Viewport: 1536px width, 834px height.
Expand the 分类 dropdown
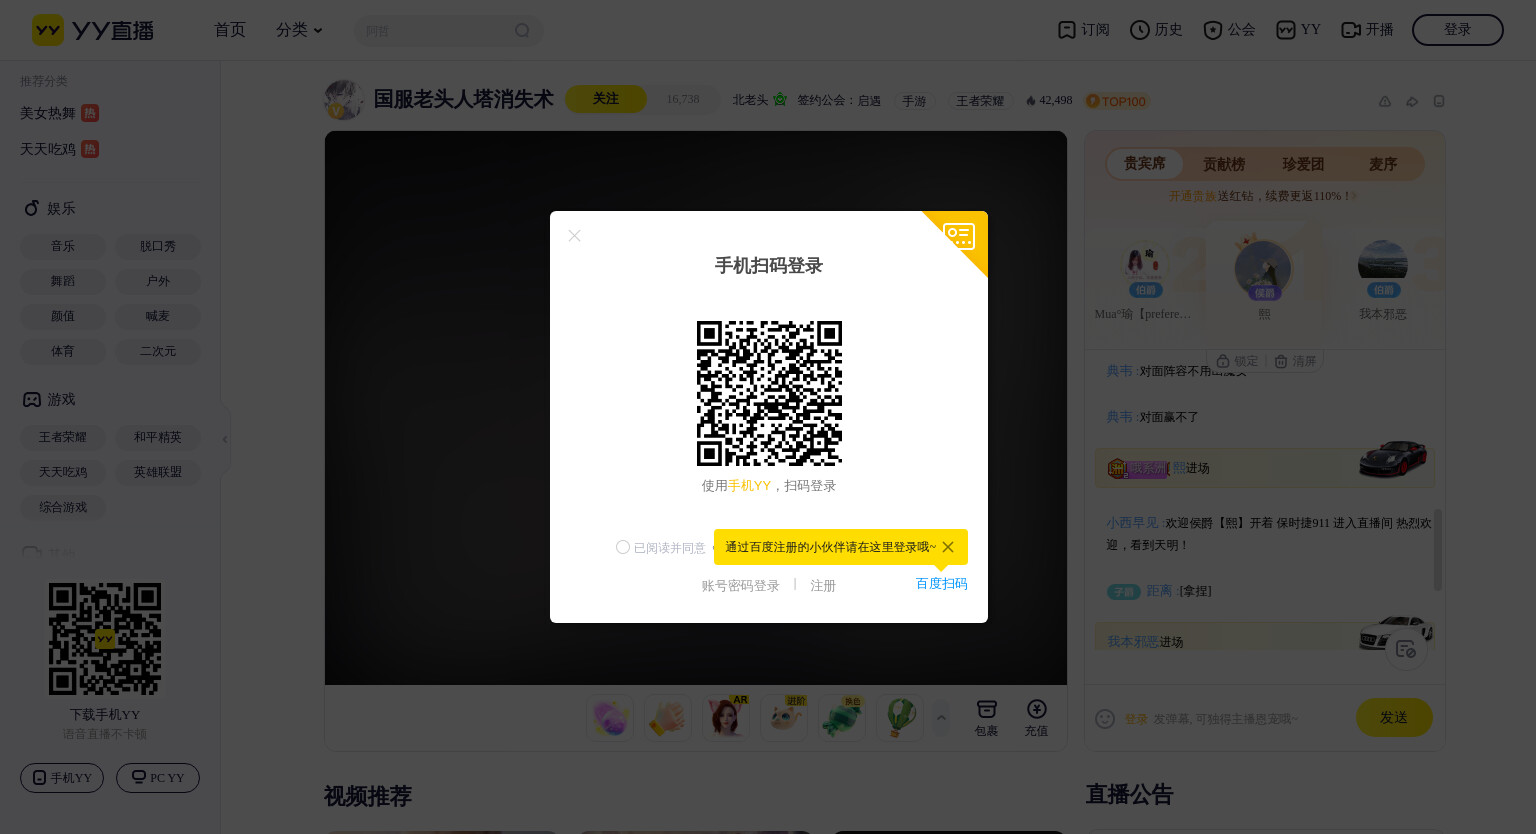tap(299, 30)
